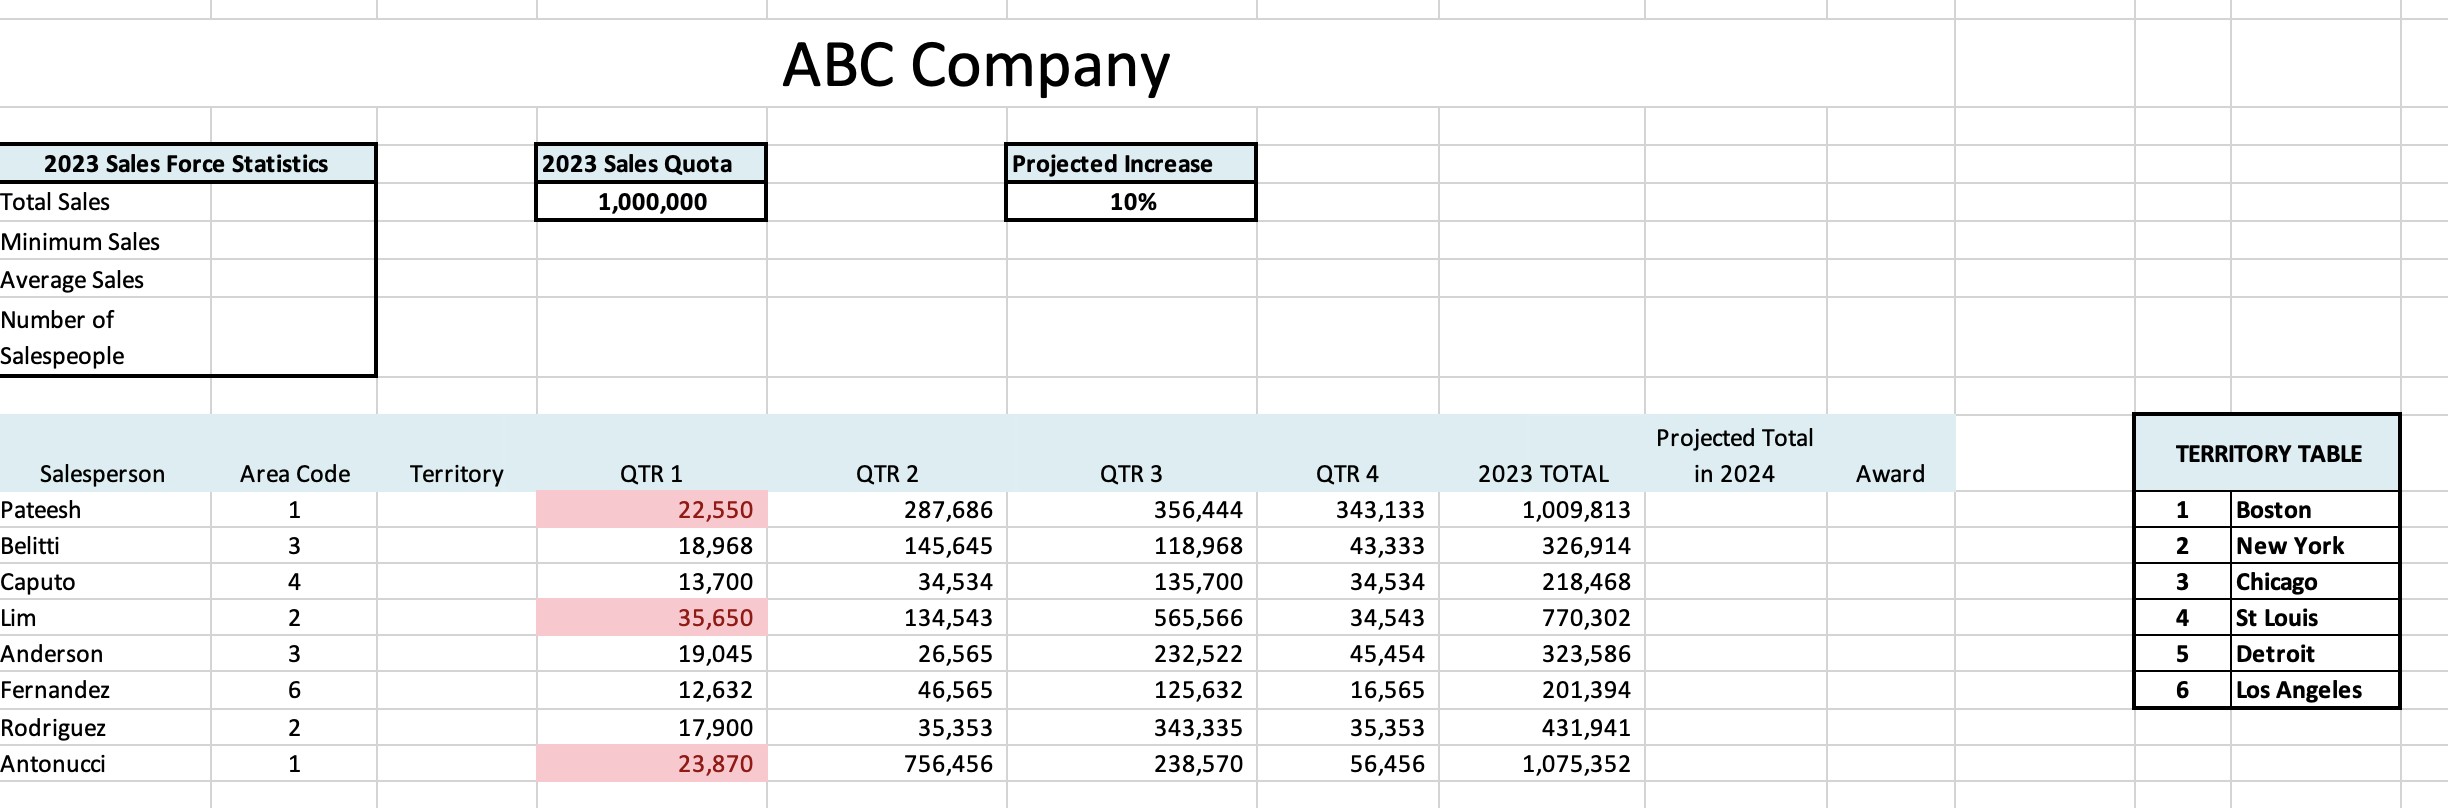Select Caputo's area code 4 cell
The image size is (2448, 808).
pos(294,582)
